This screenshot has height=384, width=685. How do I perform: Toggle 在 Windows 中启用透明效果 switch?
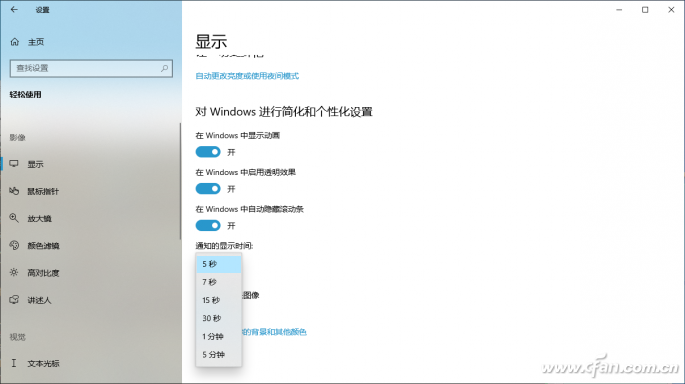click(x=208, y=189)
